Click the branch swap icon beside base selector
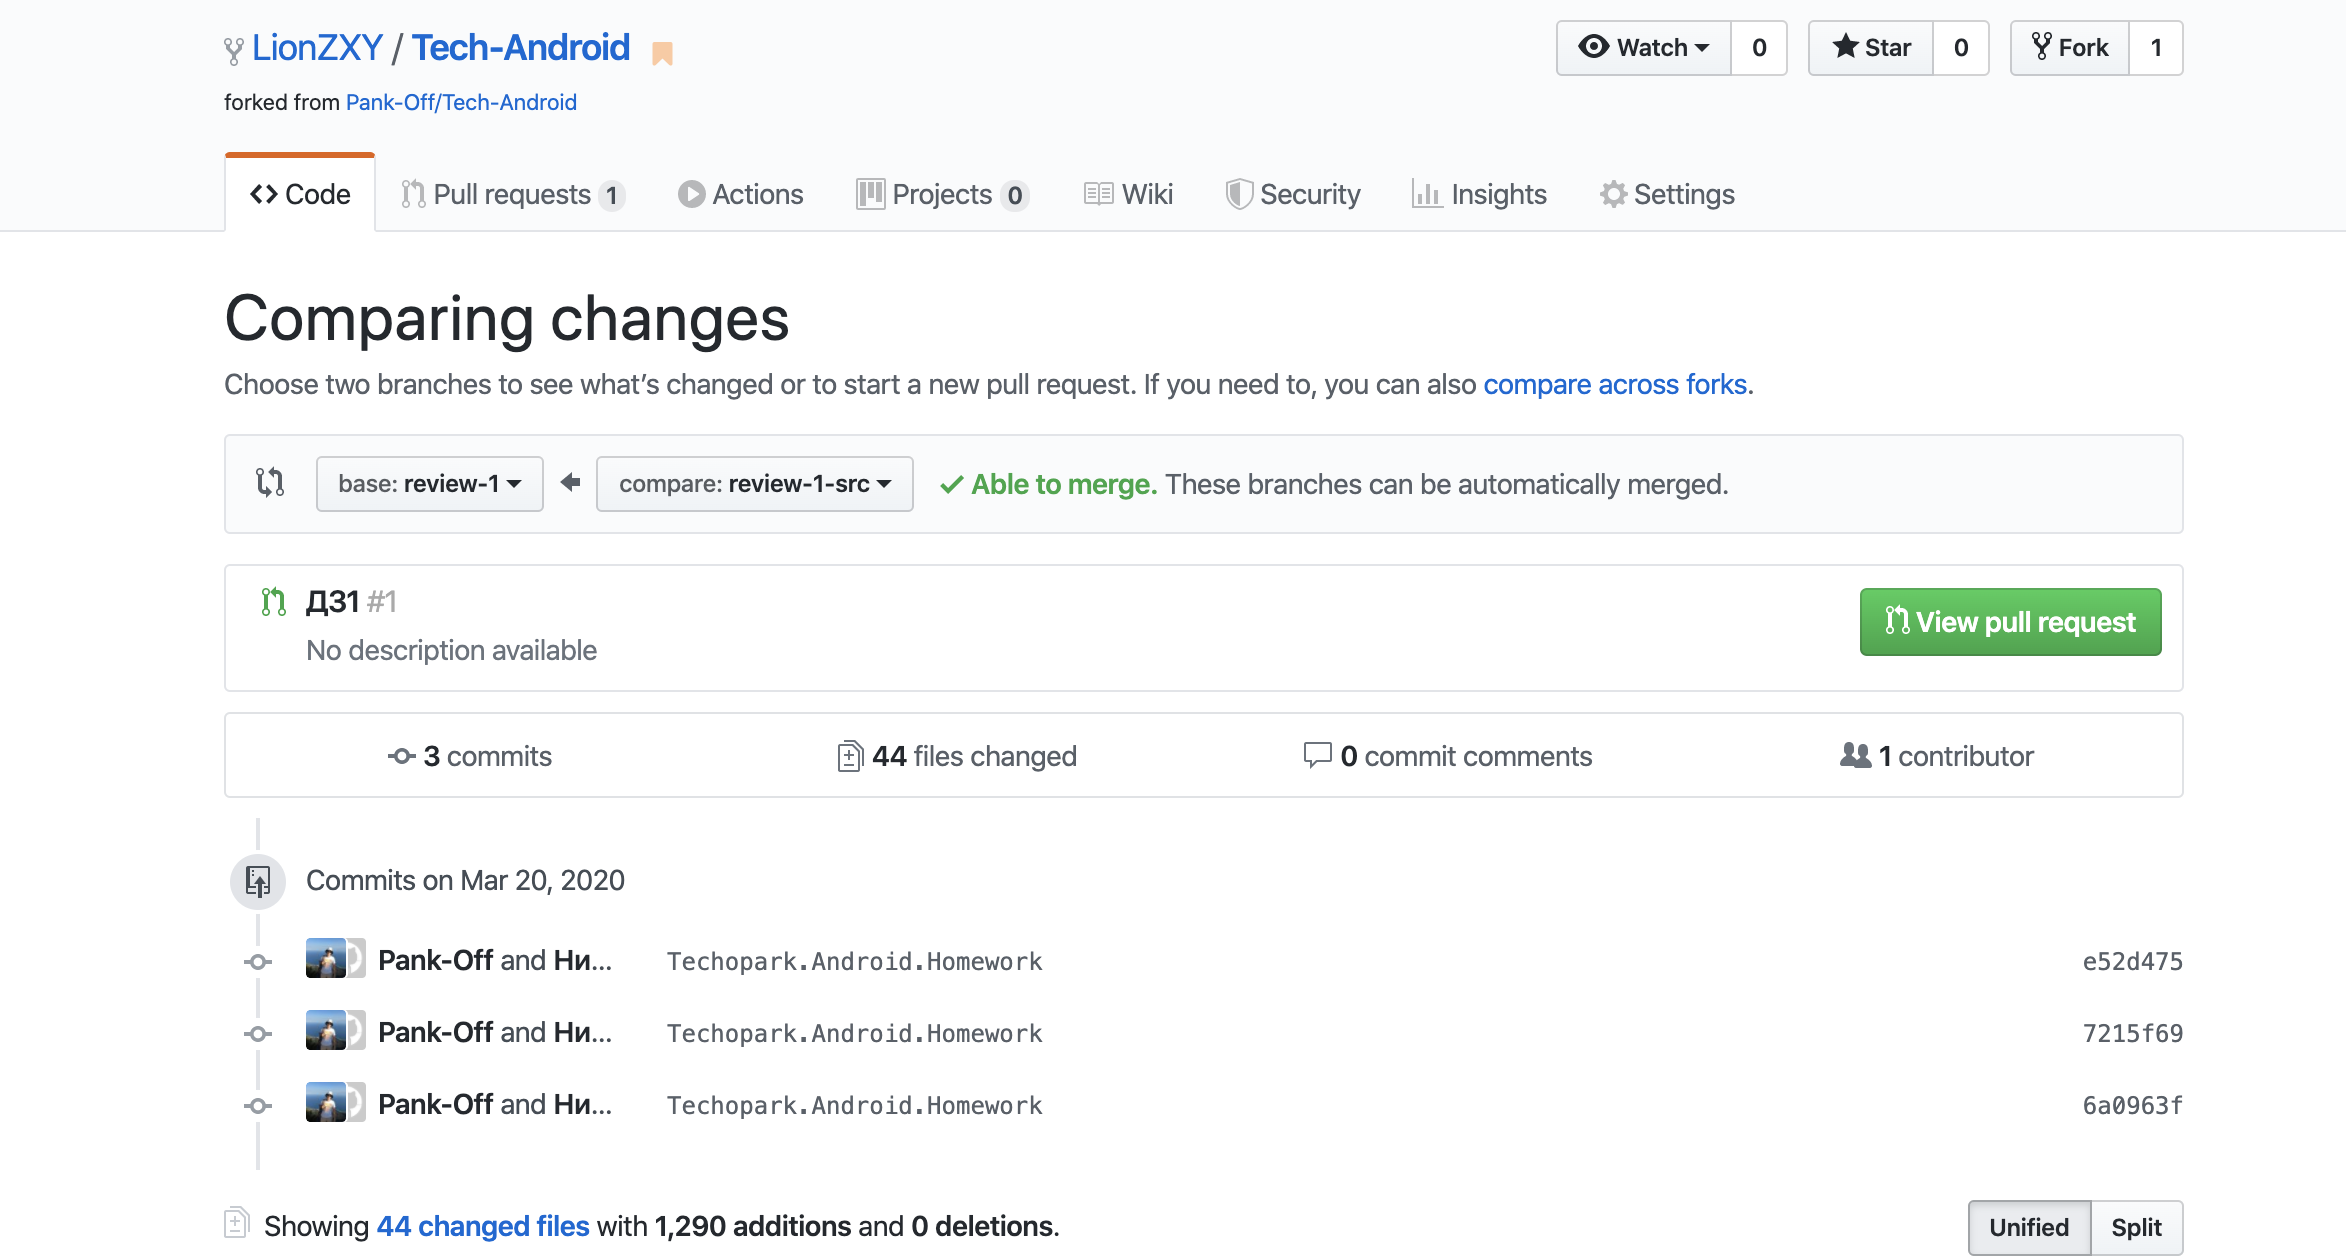The width and height of the screenshot is (2346, 1258). point(270,483)
